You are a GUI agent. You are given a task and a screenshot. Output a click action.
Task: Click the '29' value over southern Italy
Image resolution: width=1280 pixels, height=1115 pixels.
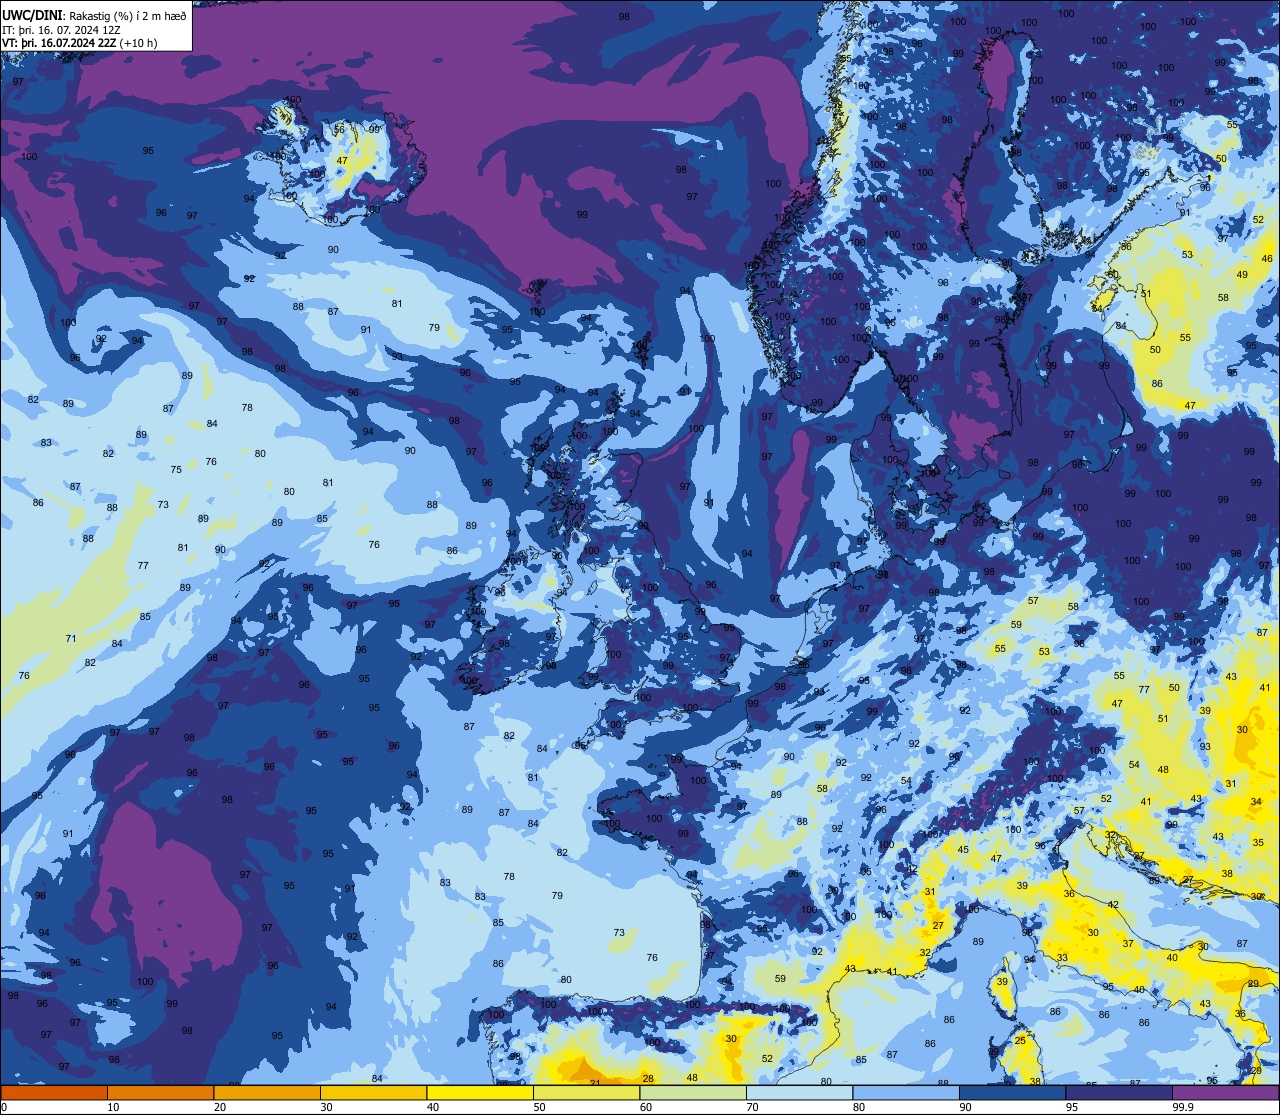(1253, 984)
